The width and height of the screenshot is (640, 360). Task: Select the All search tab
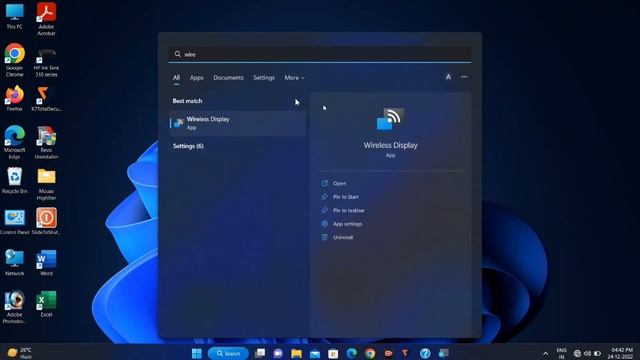pyautogui.click(x=176, y=78)
